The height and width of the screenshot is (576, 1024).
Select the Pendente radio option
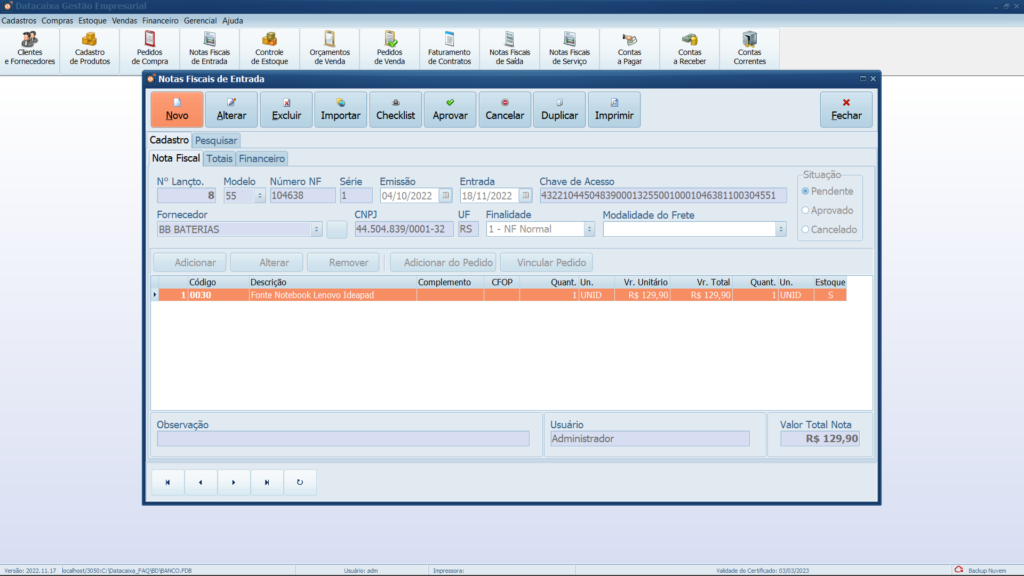pyautogui.click(x=806, y=191)
